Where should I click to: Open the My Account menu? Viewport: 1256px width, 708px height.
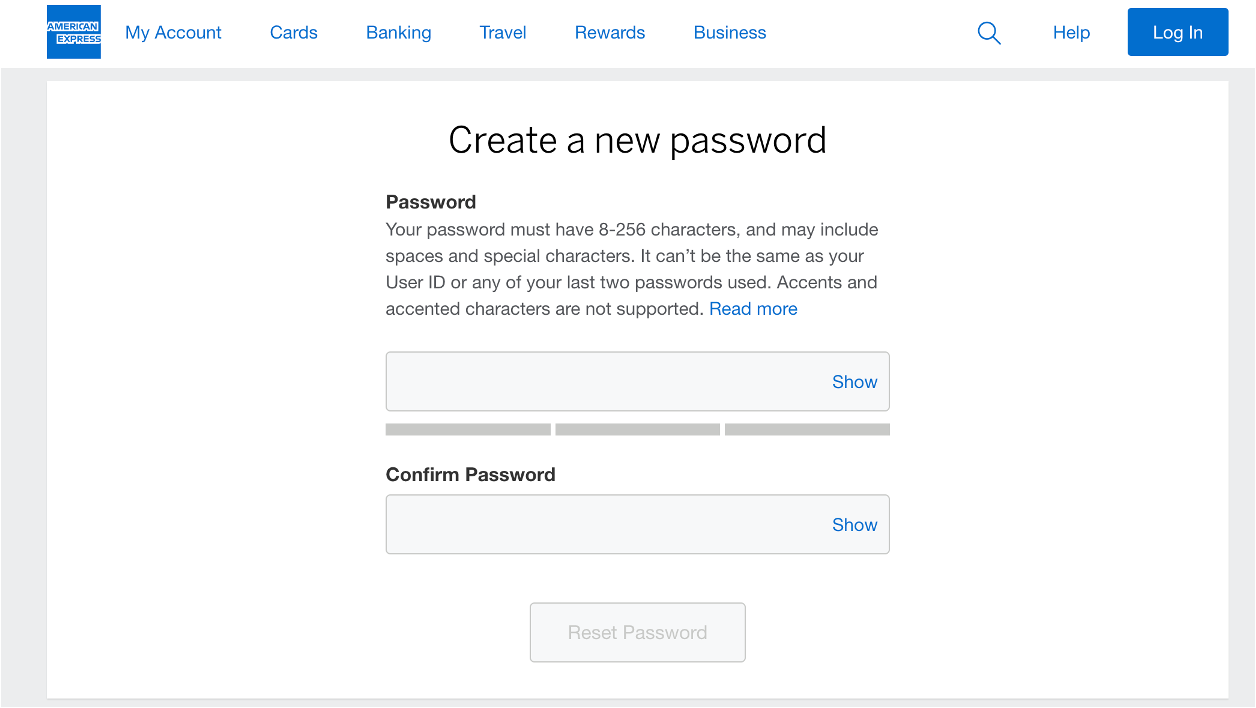tap(173, 32)
